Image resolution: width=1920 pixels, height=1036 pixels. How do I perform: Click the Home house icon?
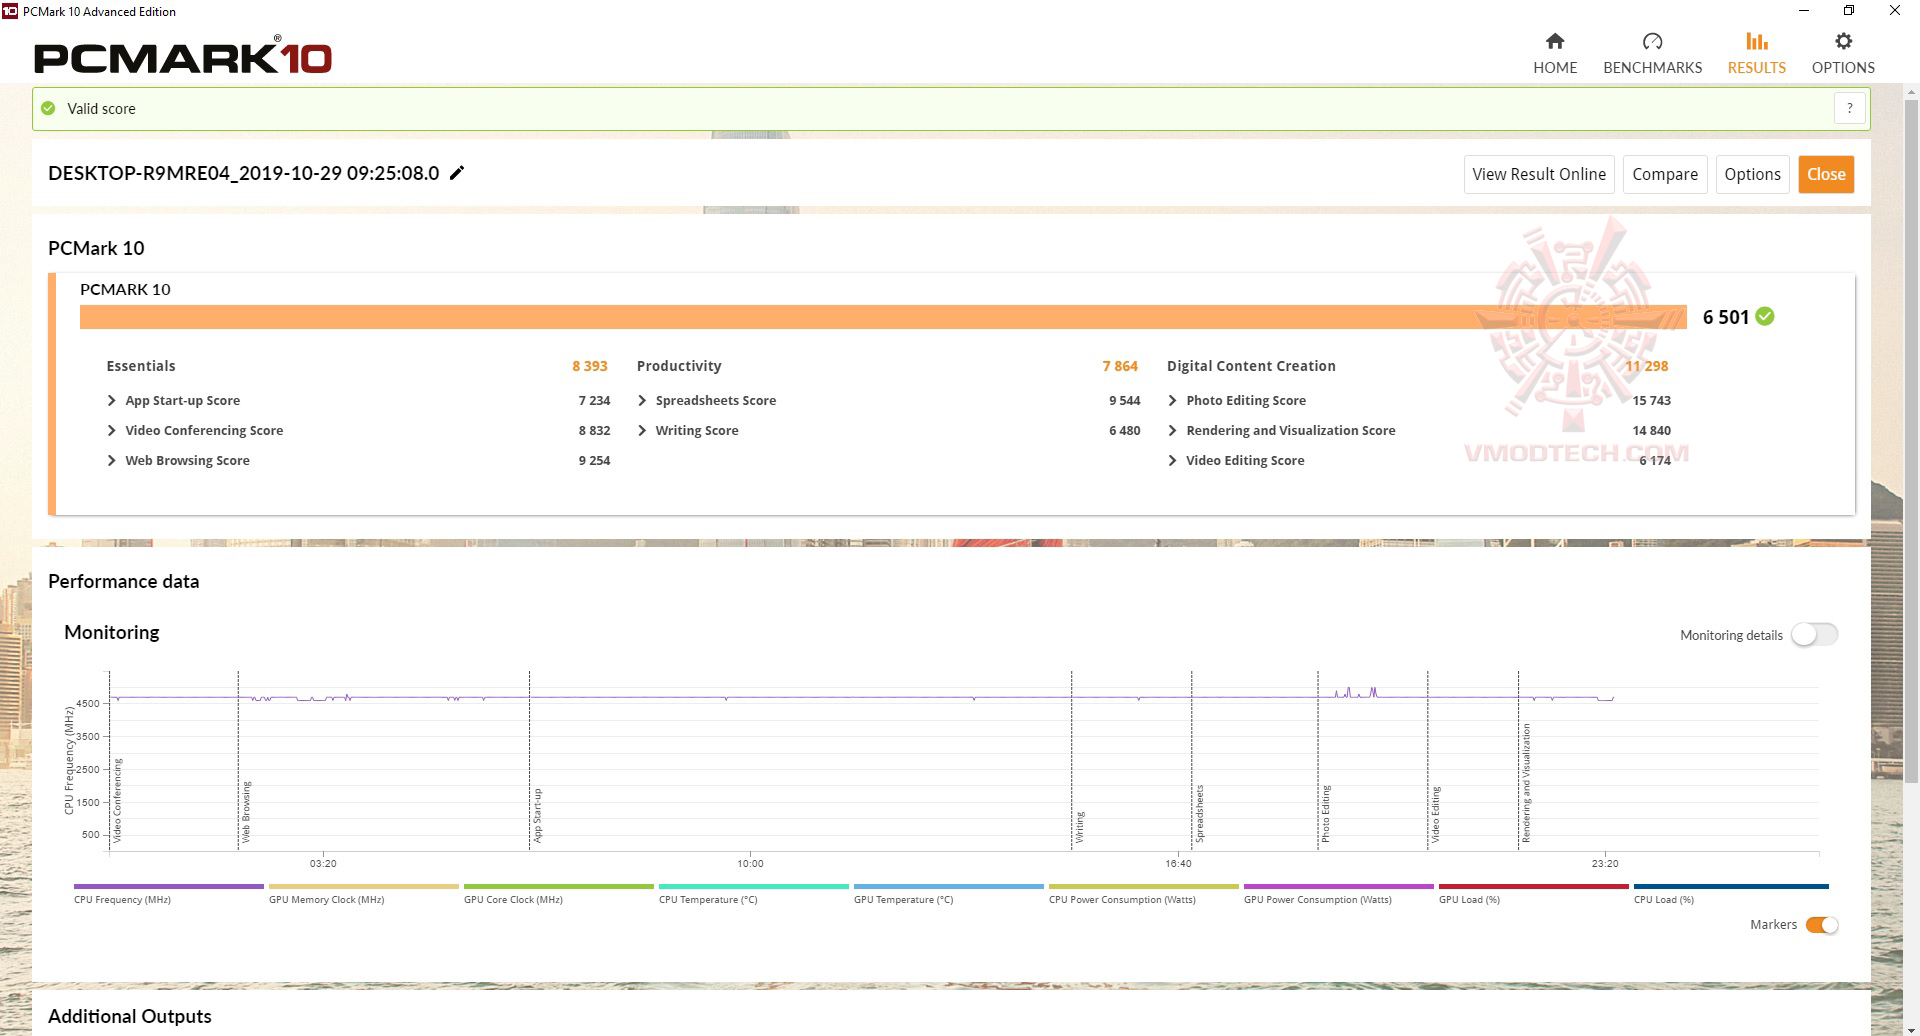[x=1554, y=41]
